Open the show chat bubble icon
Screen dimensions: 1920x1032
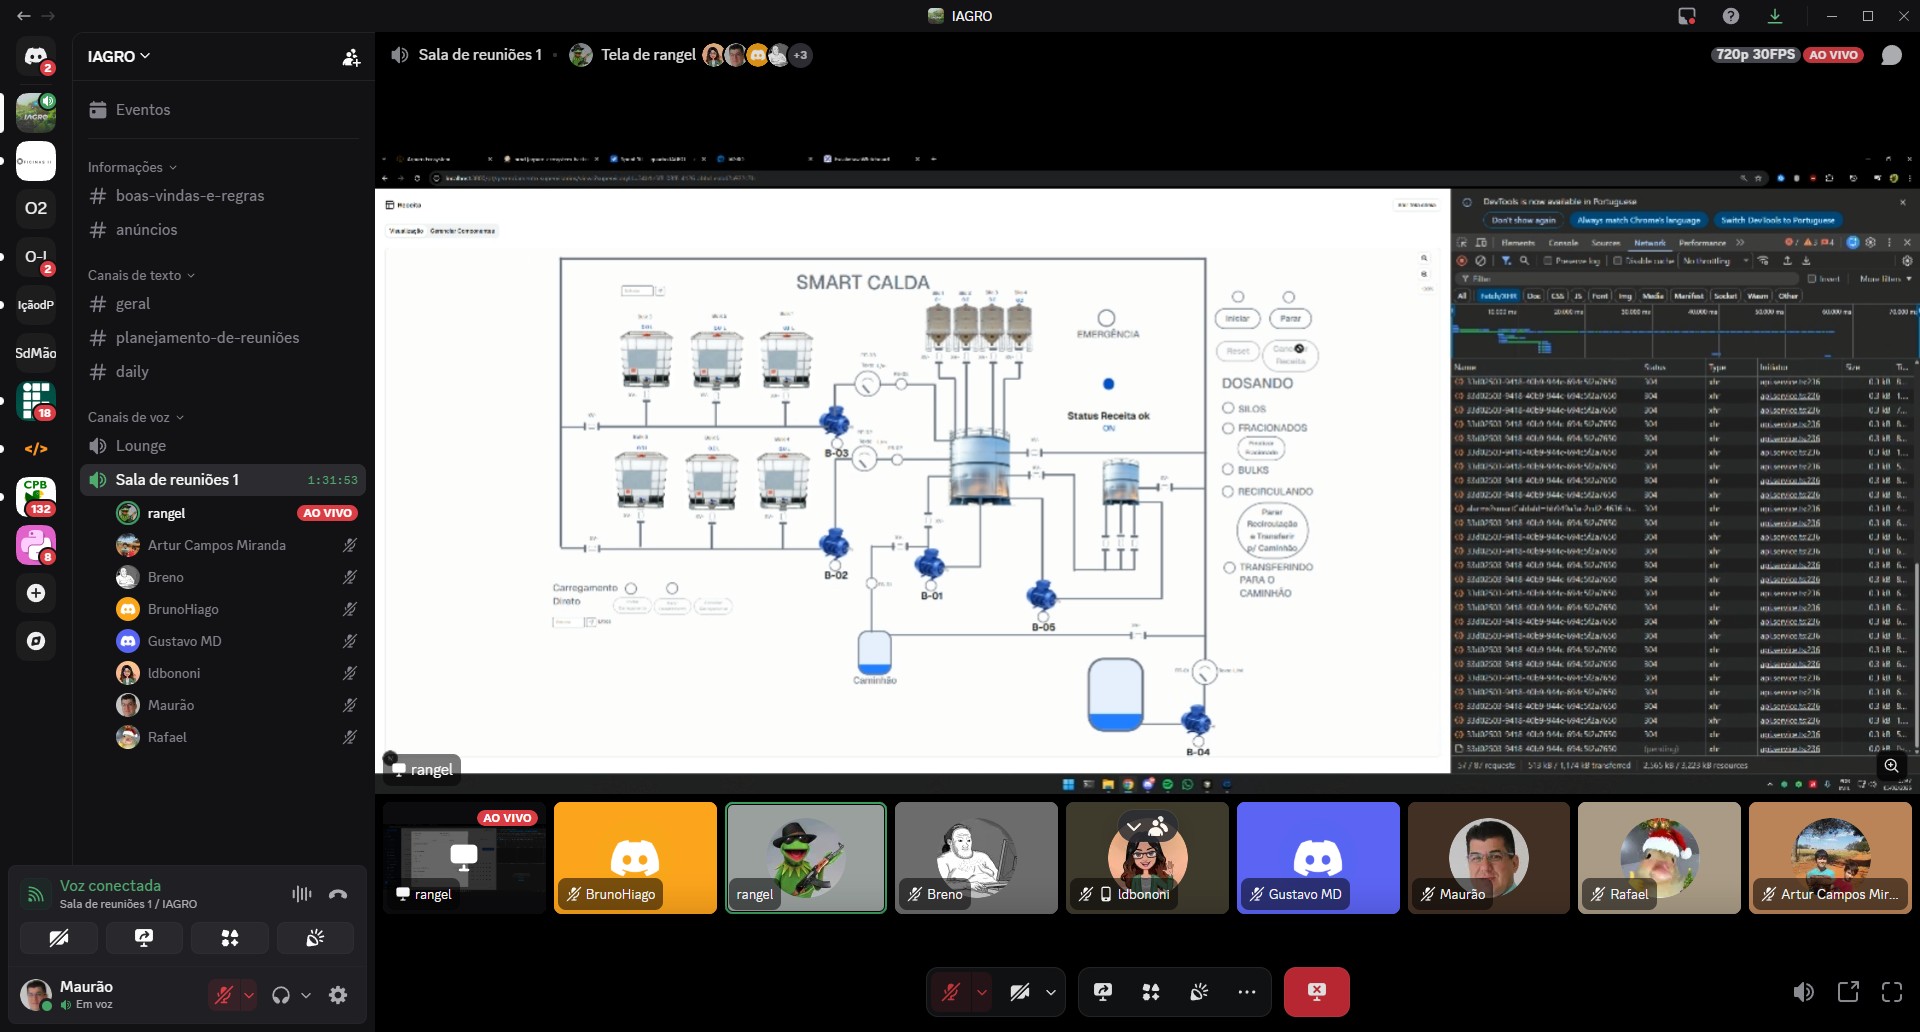1891,55
